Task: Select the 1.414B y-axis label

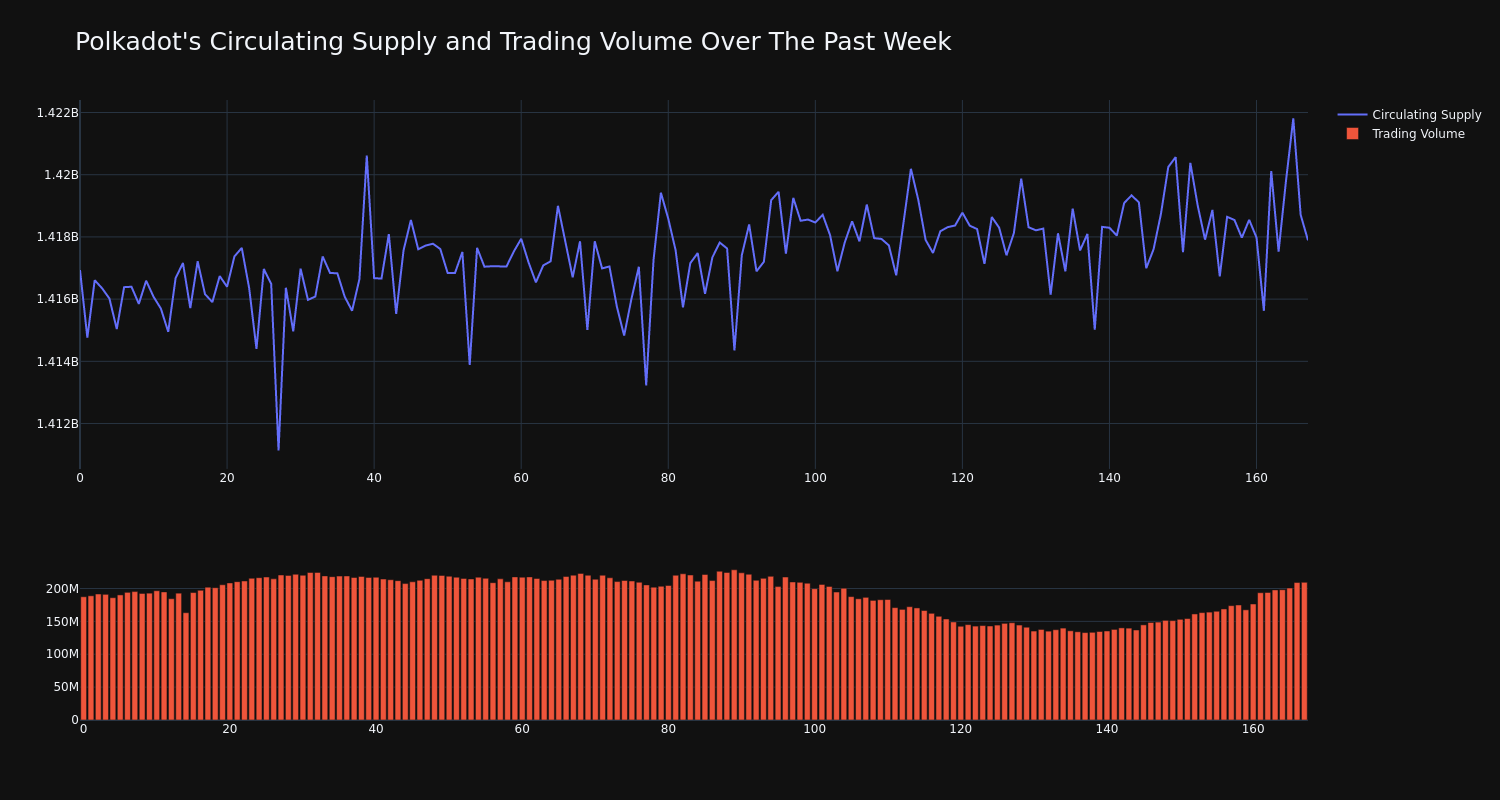Action: click(x=57, y=361)
